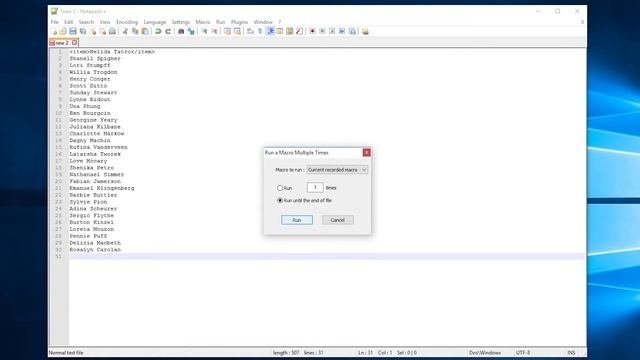The width and height of the screenshot is (640, 360).
Task: Open the Window menu
Action: pyautogui.click(x=263, y=22)
